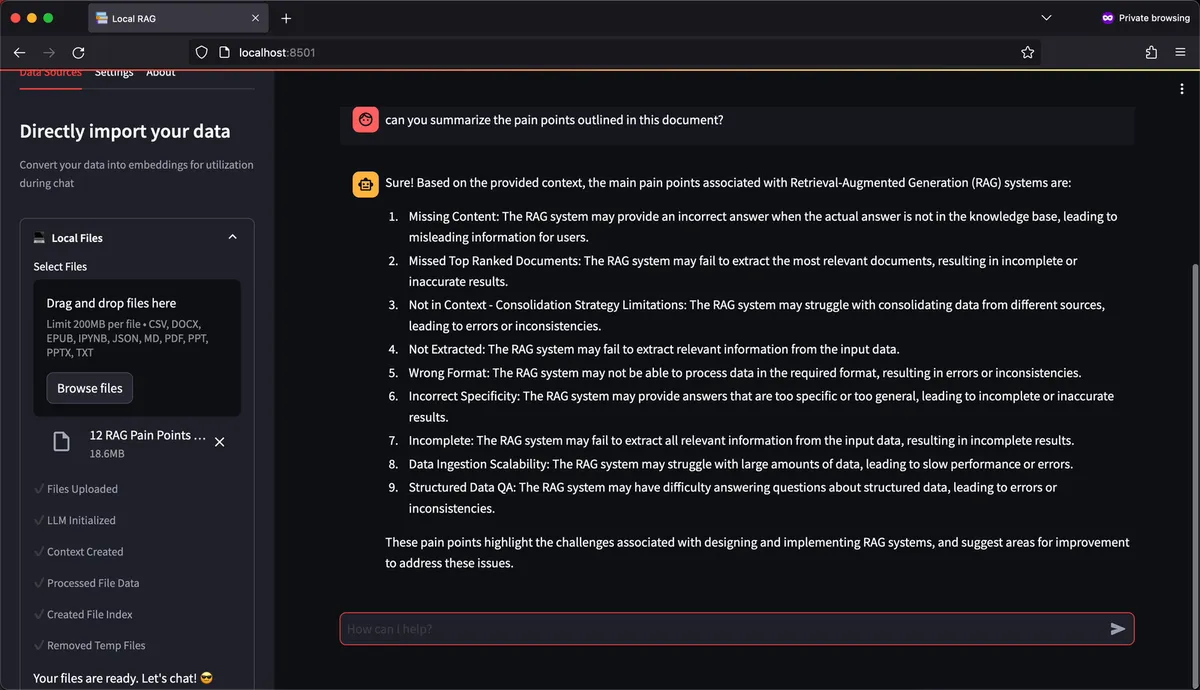Open a new browser tab
Screen dimensions: 1200x690
pyautogui.click(x=286, y=18)
